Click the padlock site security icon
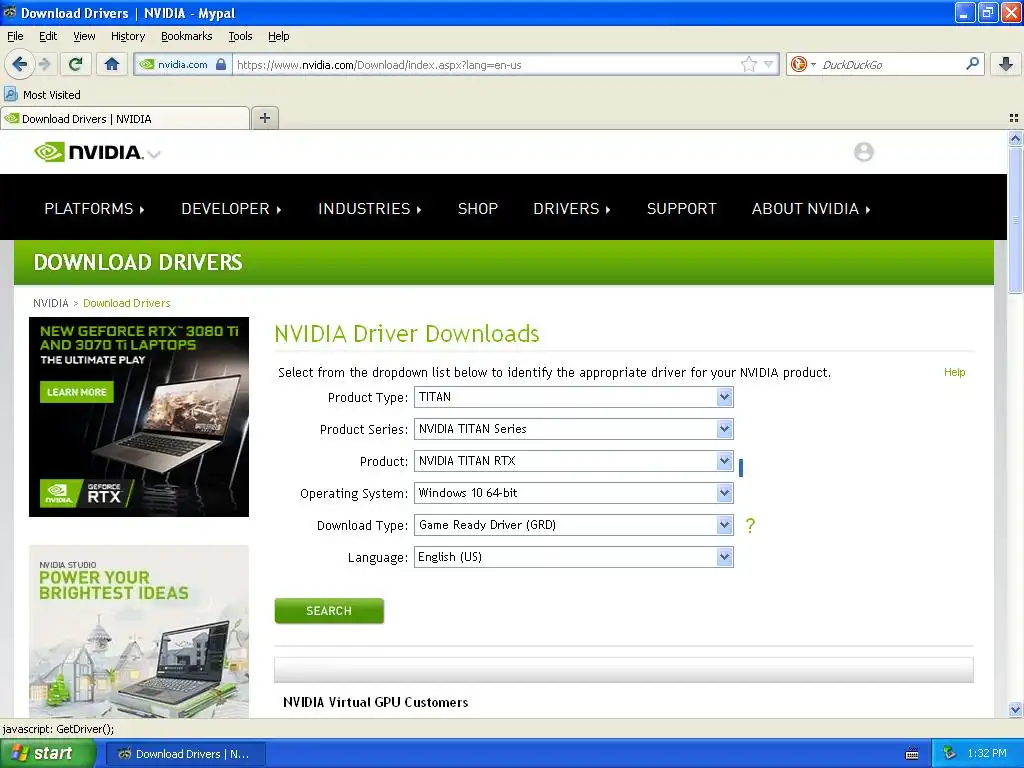This screenshot has width=1024, height=768. pyautogui.click(x=221, y=64)
